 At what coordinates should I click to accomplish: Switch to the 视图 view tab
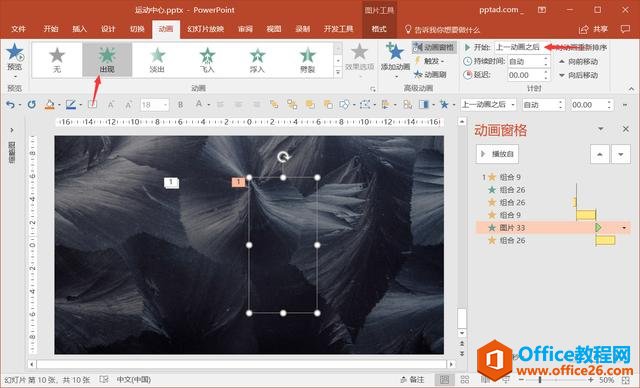pyautogui.click(x=274, y=29)
